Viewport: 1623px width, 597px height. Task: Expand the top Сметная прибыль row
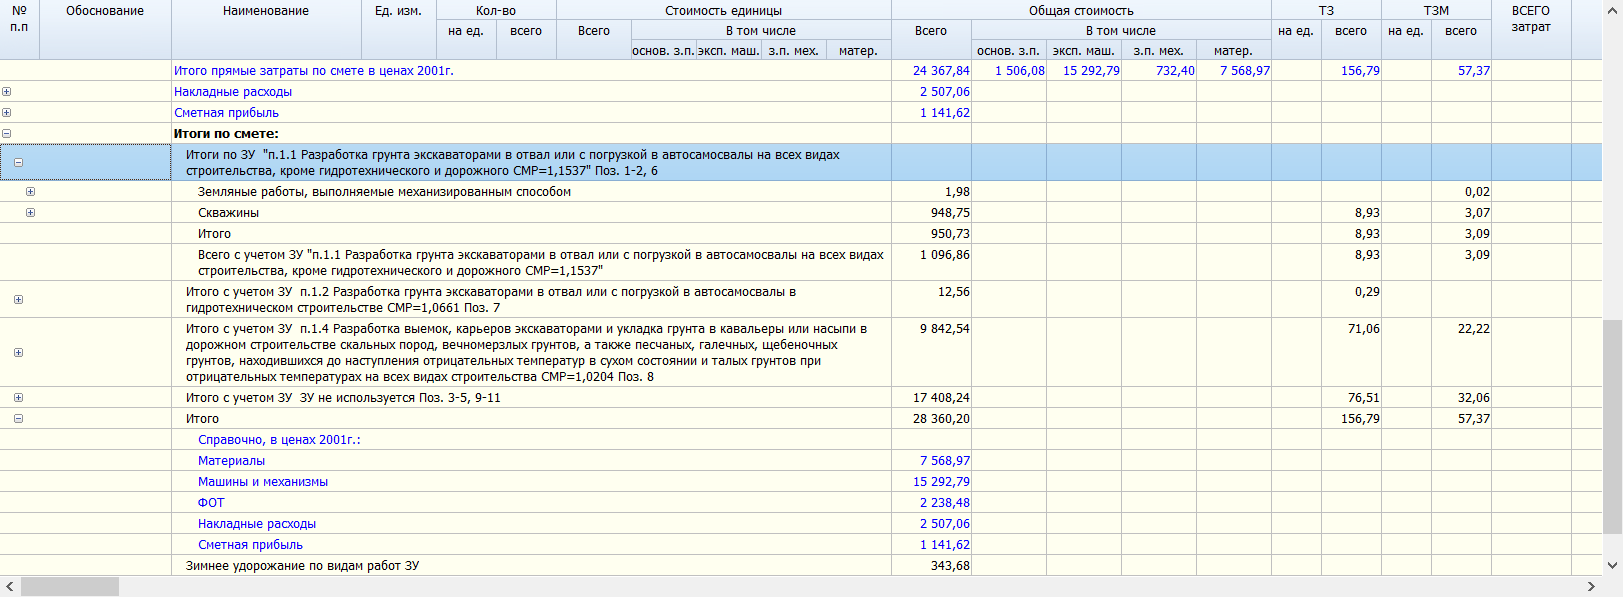pyautogui.click(x=7, y=113)
